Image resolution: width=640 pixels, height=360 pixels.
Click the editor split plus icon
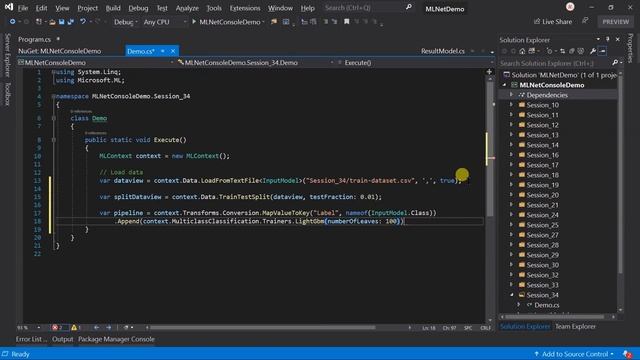point(489,72)
